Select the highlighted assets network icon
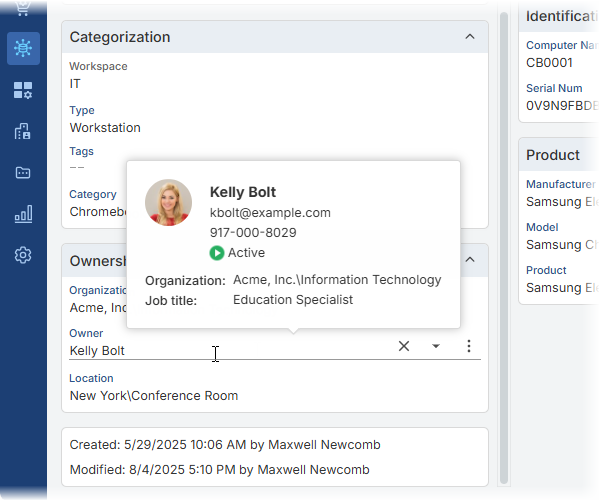 23,48
